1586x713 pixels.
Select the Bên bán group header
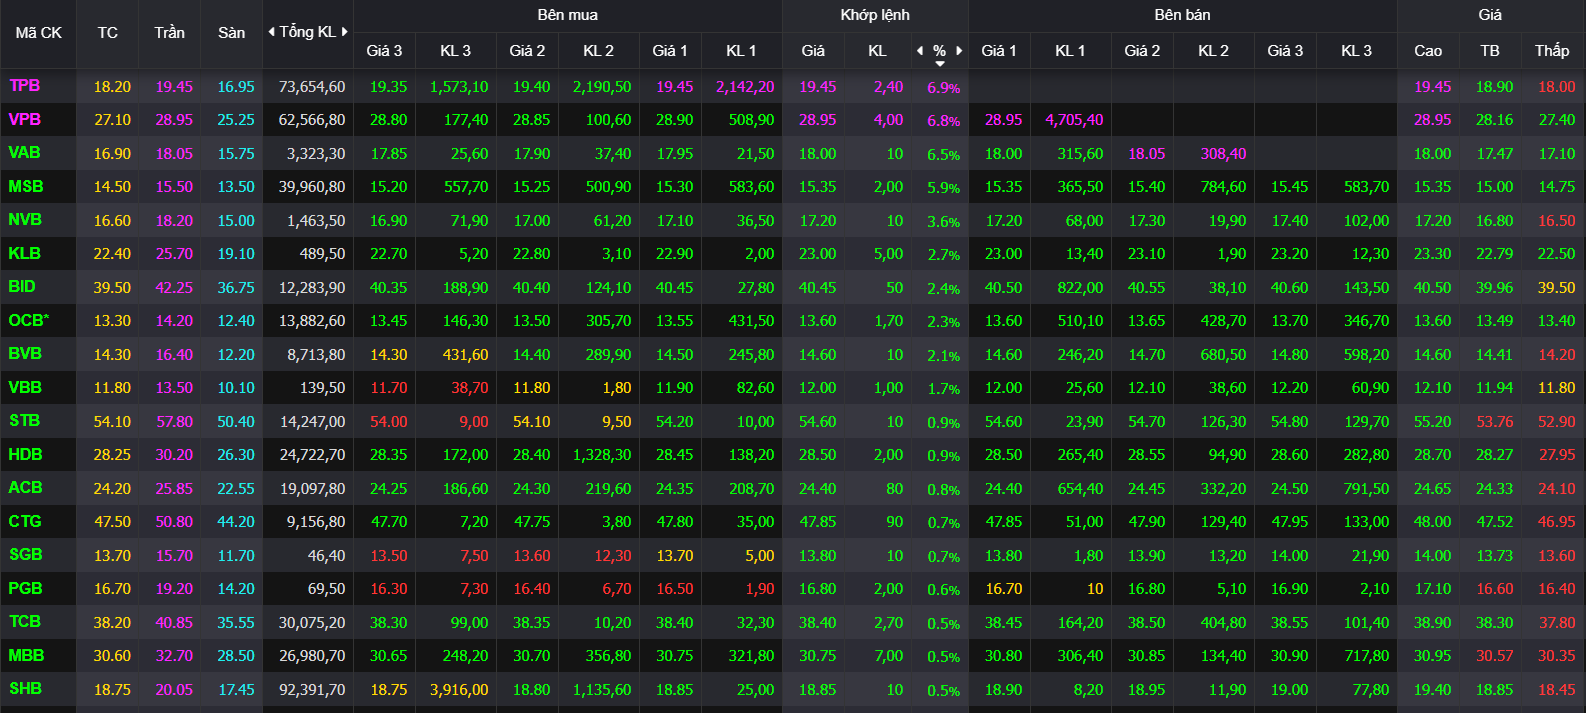1183,15
